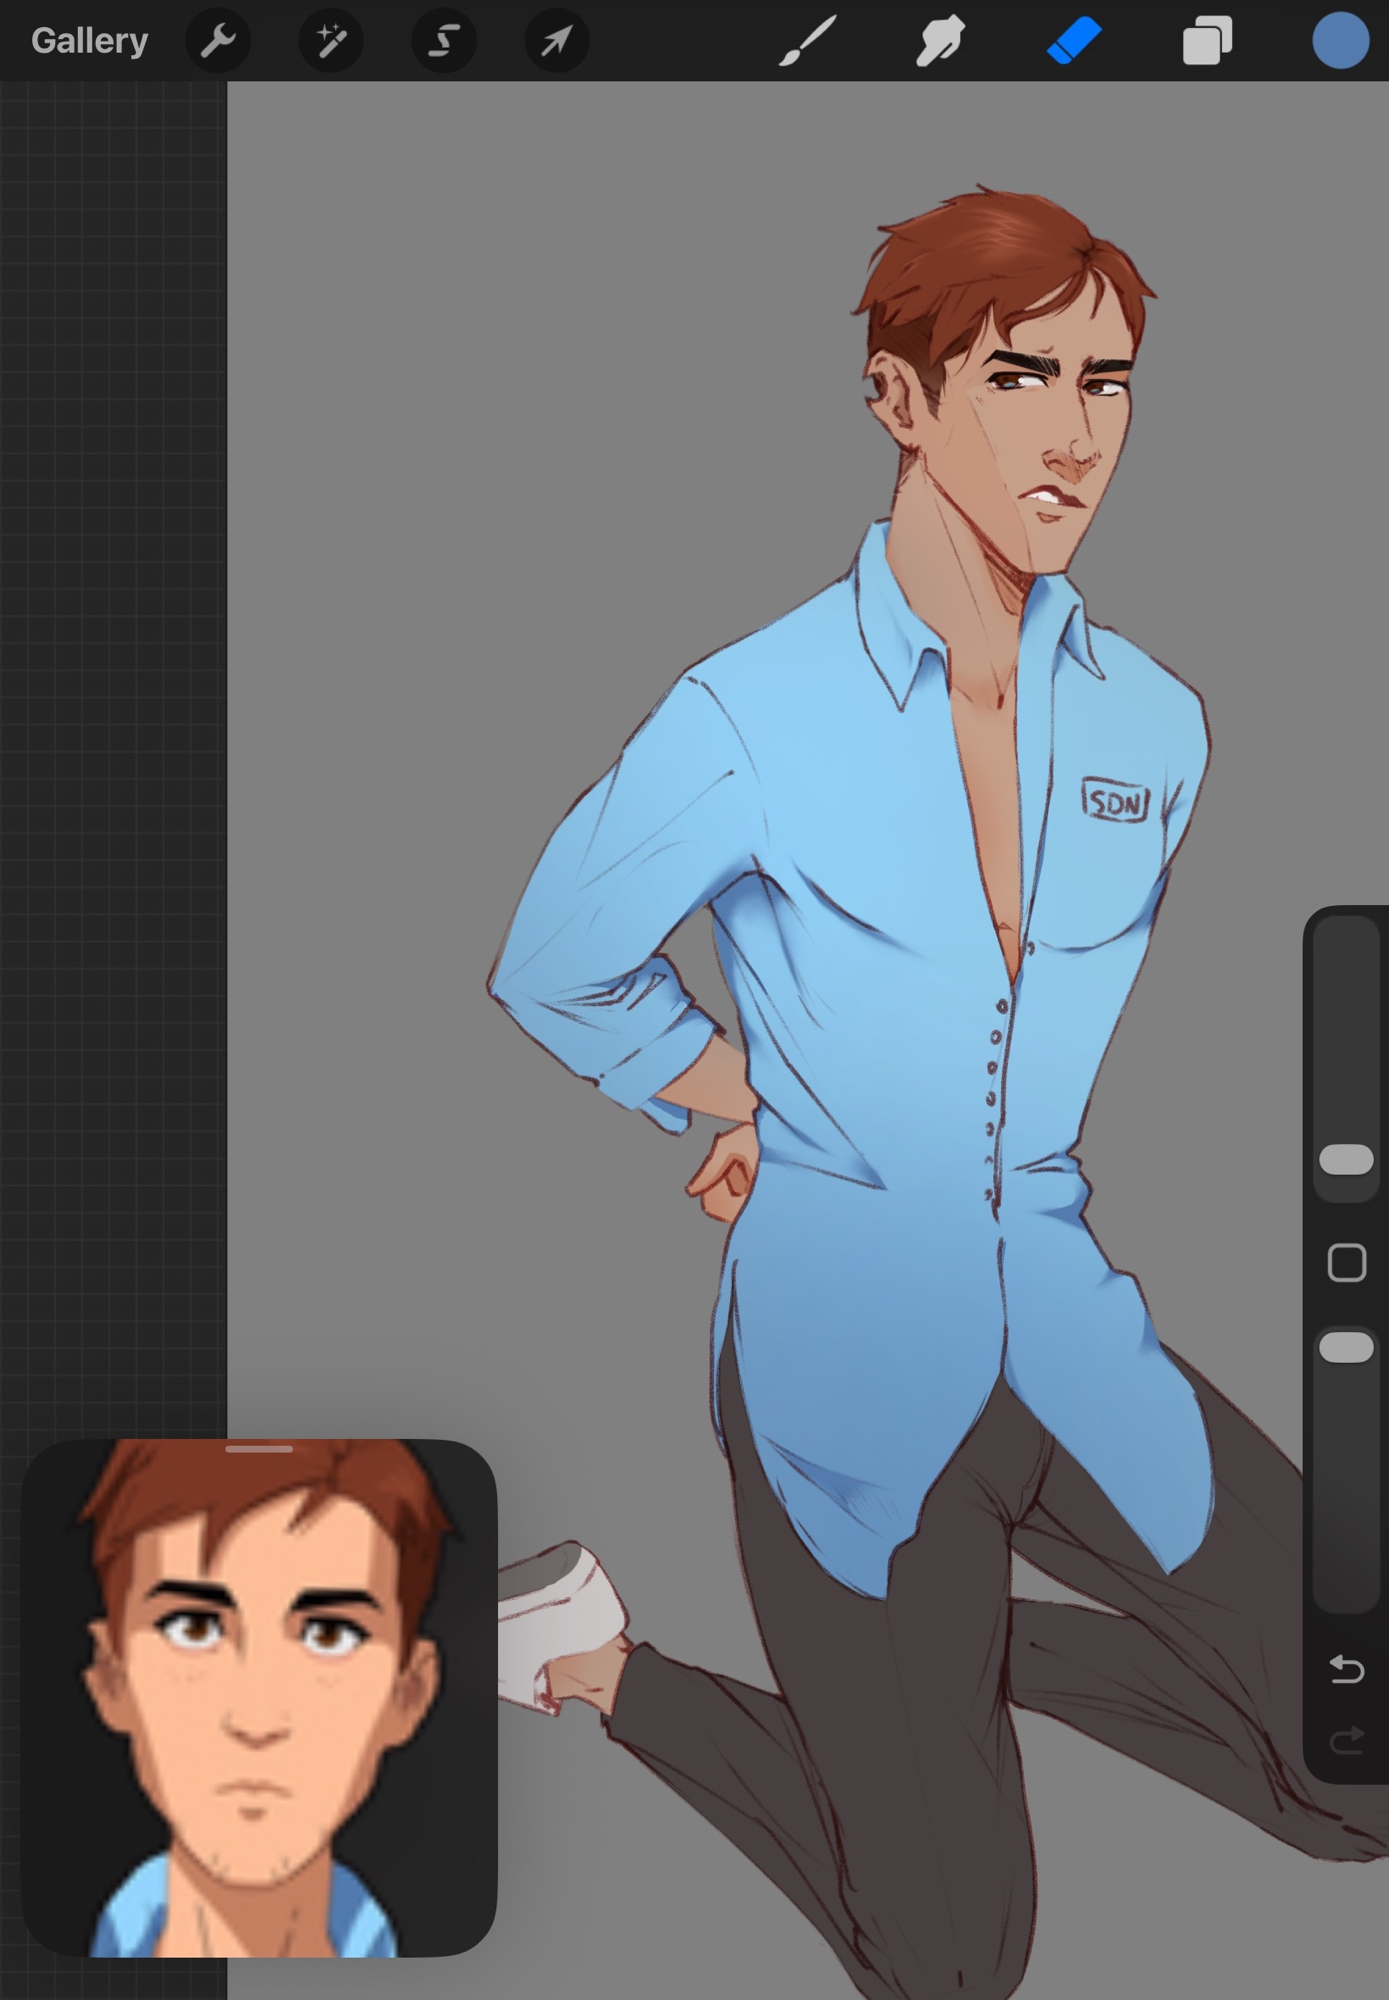Tap the active blue Eraser tool
The height and width of the screenshot is (2000, 1389).
pos(1074,41)
